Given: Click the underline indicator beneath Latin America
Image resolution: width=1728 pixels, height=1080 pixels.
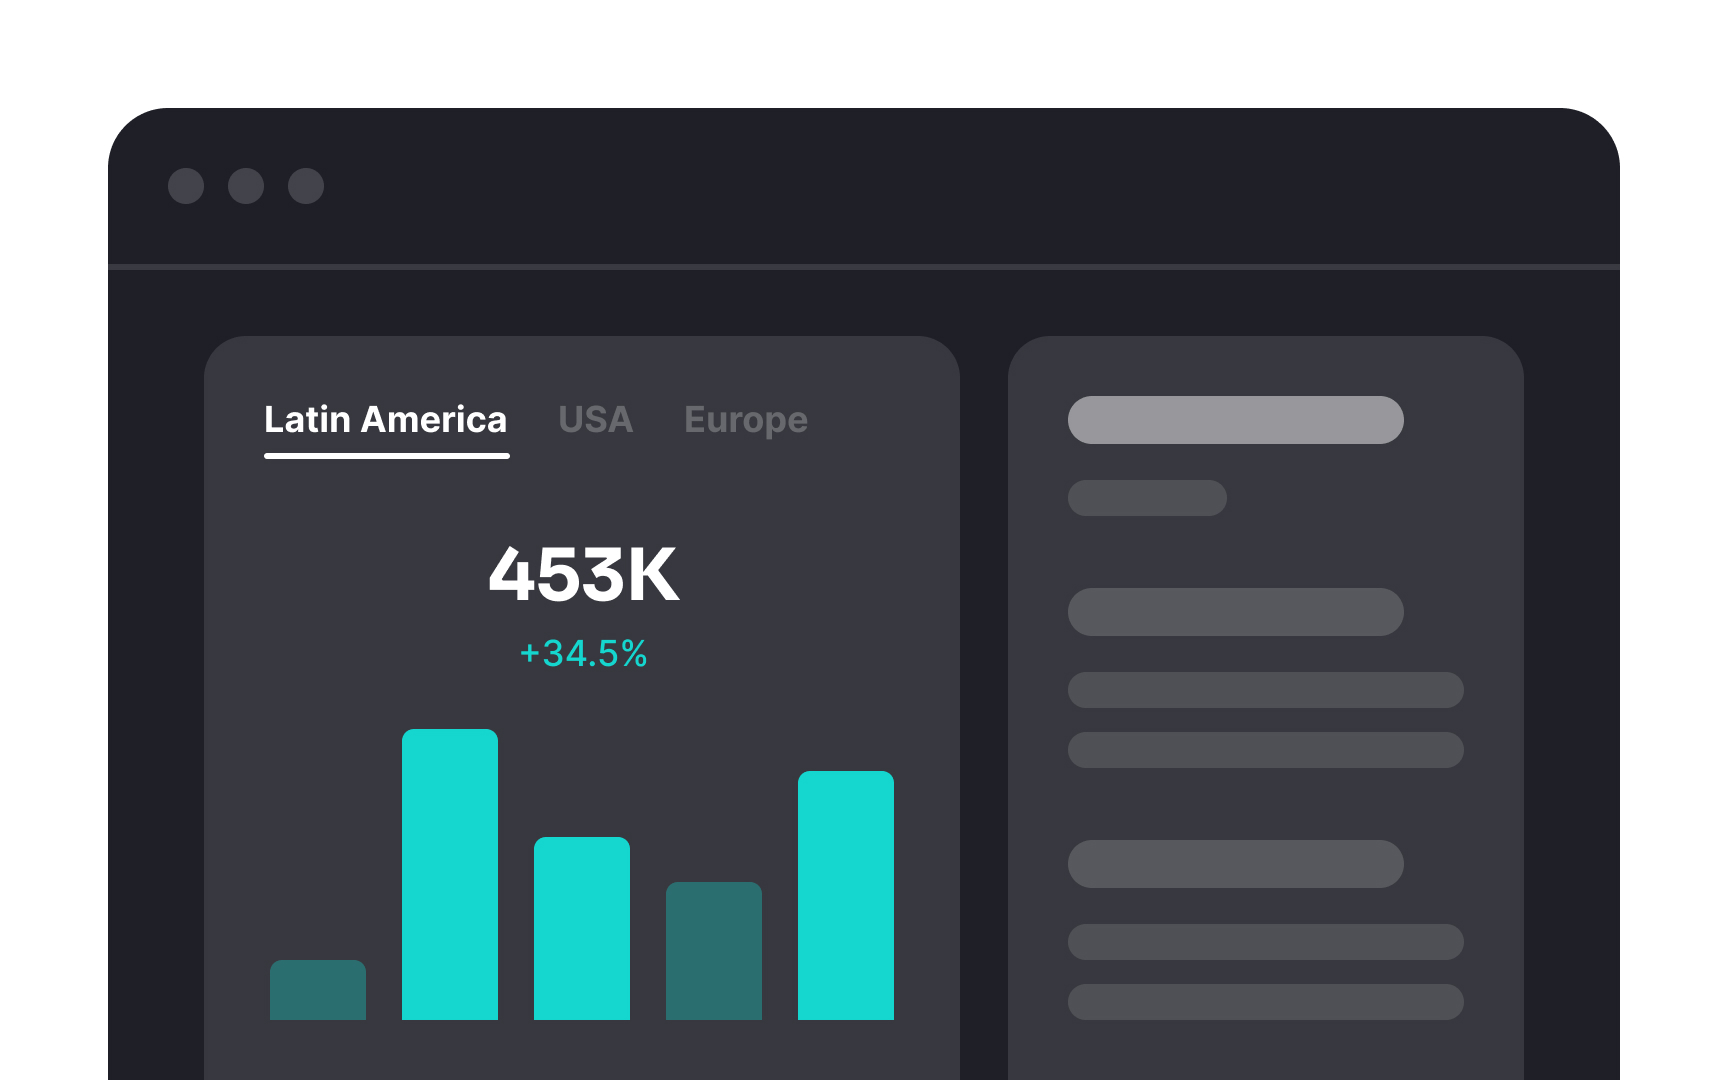Looking at the screenshot, I should pos(386,455).
